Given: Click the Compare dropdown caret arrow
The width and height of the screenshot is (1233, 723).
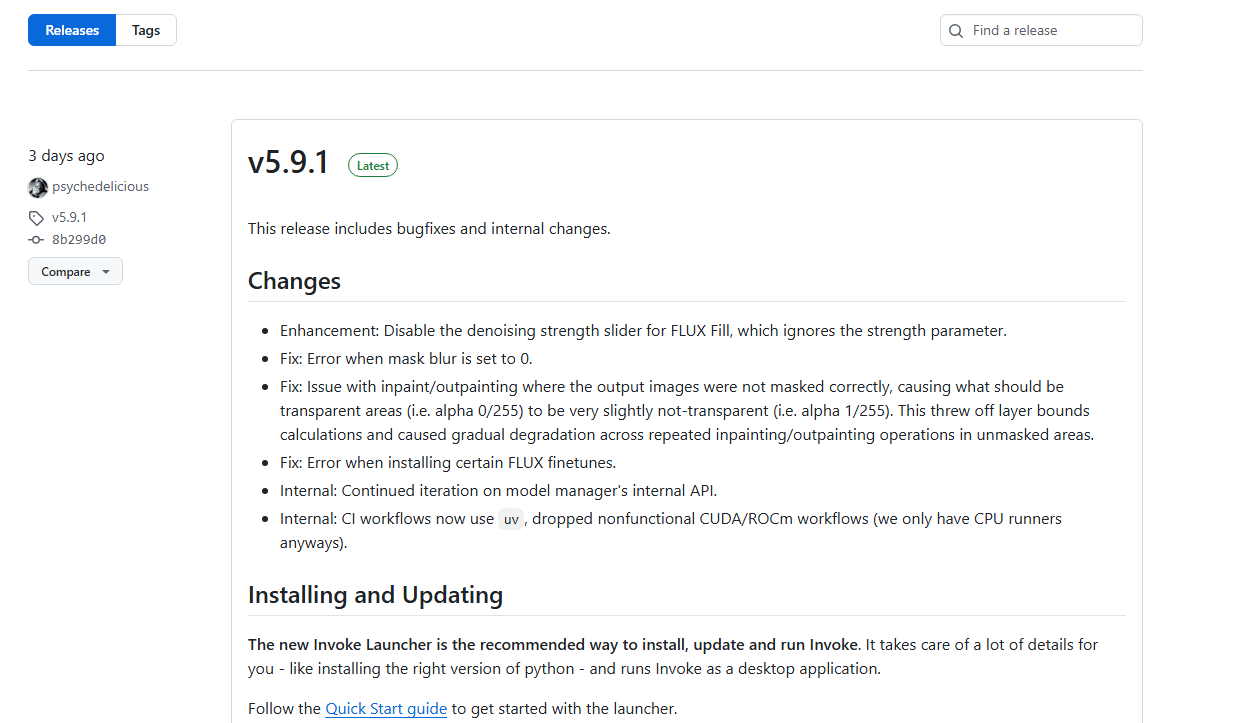Looking at the screenshot, I should [106, 272].
